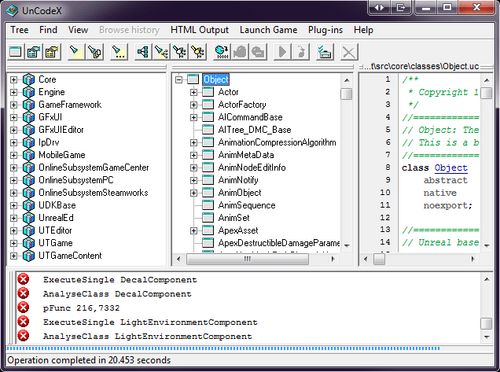Expand the AICommandBase class node
This screenshot has width=500, height=372.
pyautogui.click(x=194, y=117)
